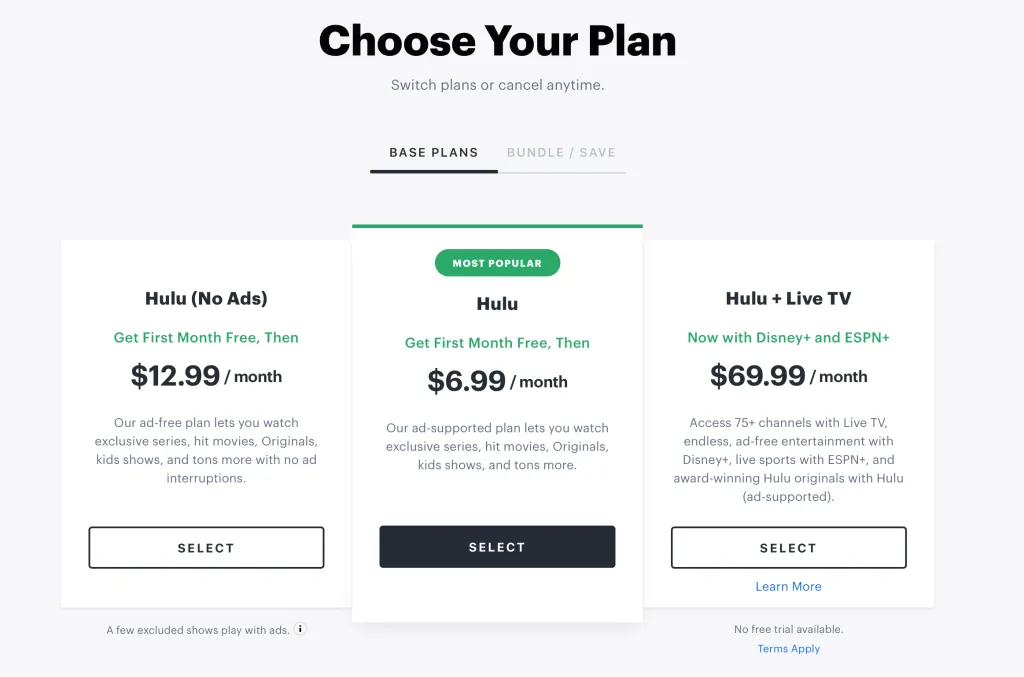Click the No free trial available note
This screenshot has height=677, width=1024.
pyautogui.click(x=788, y=629)
